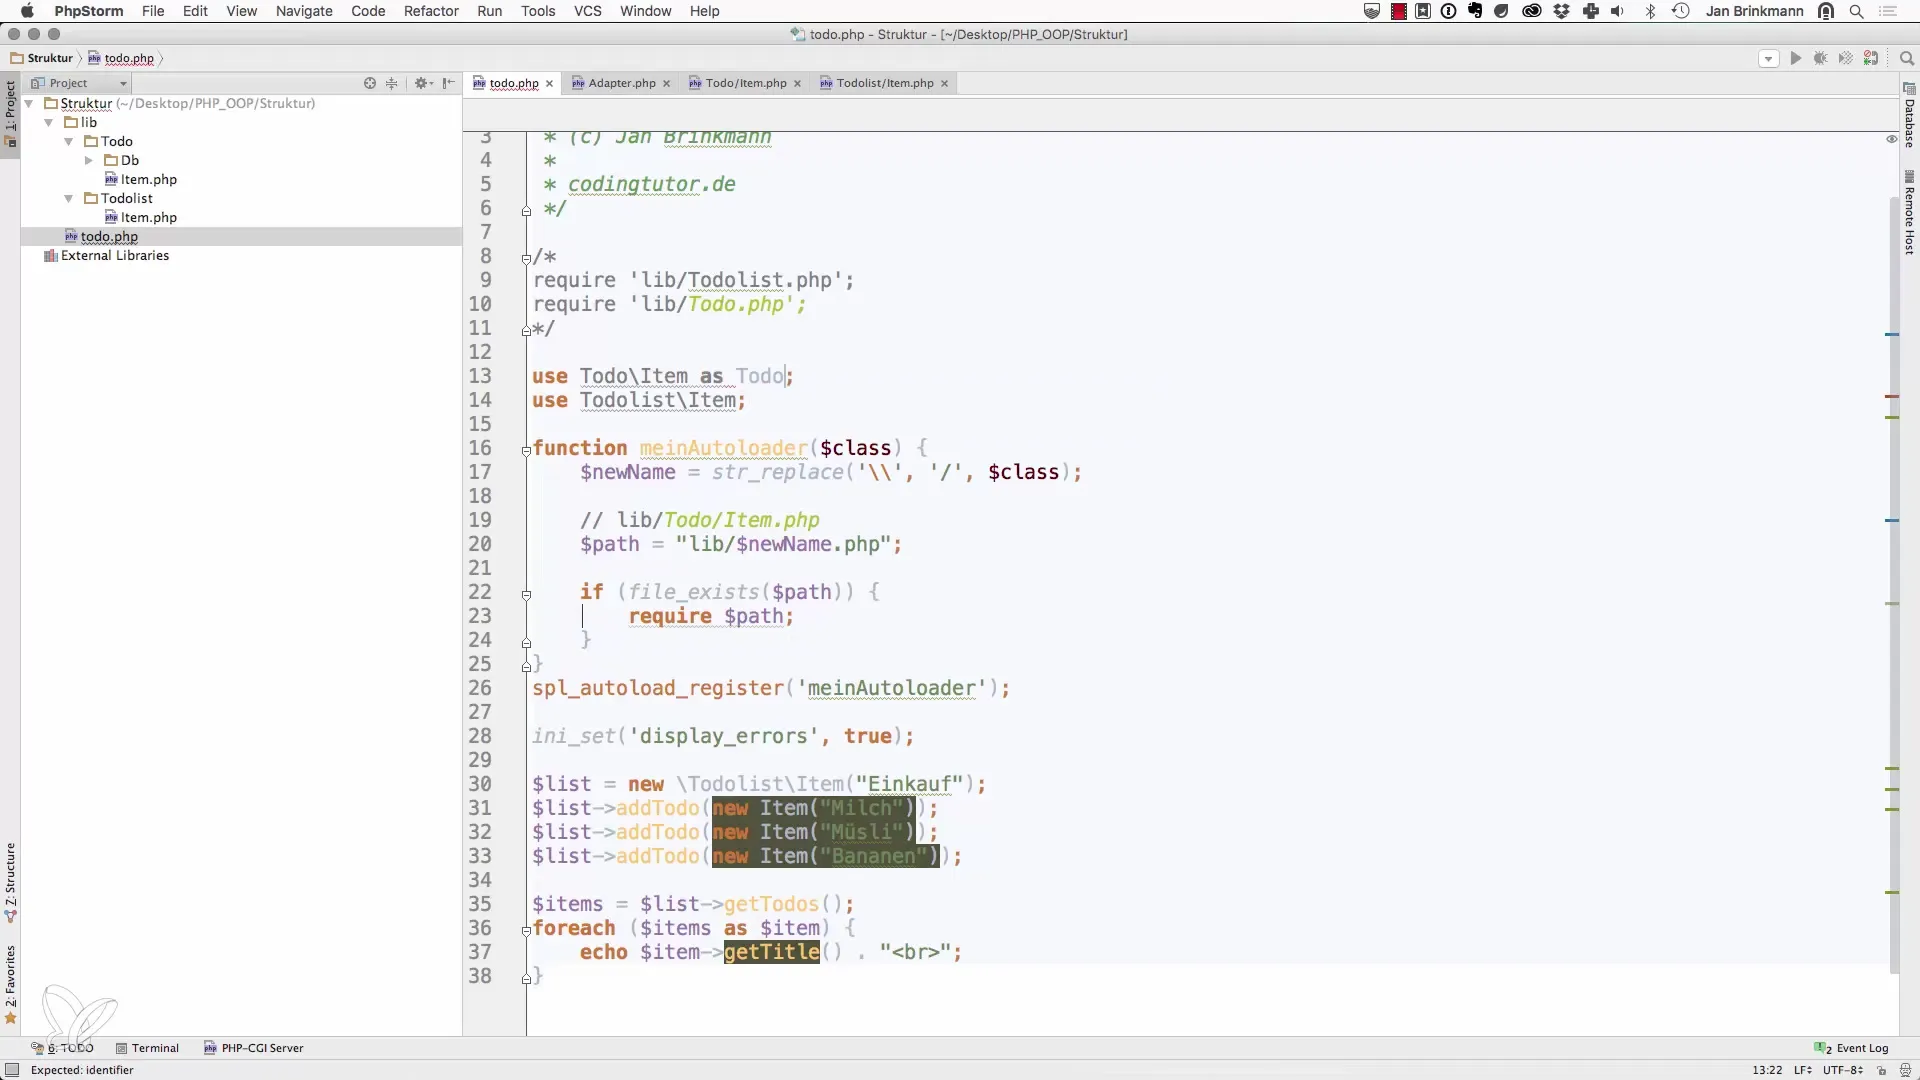Open the Remote Host side panel
1920x1080 pixels.
pyautogui.click(x=1909, y=213)
